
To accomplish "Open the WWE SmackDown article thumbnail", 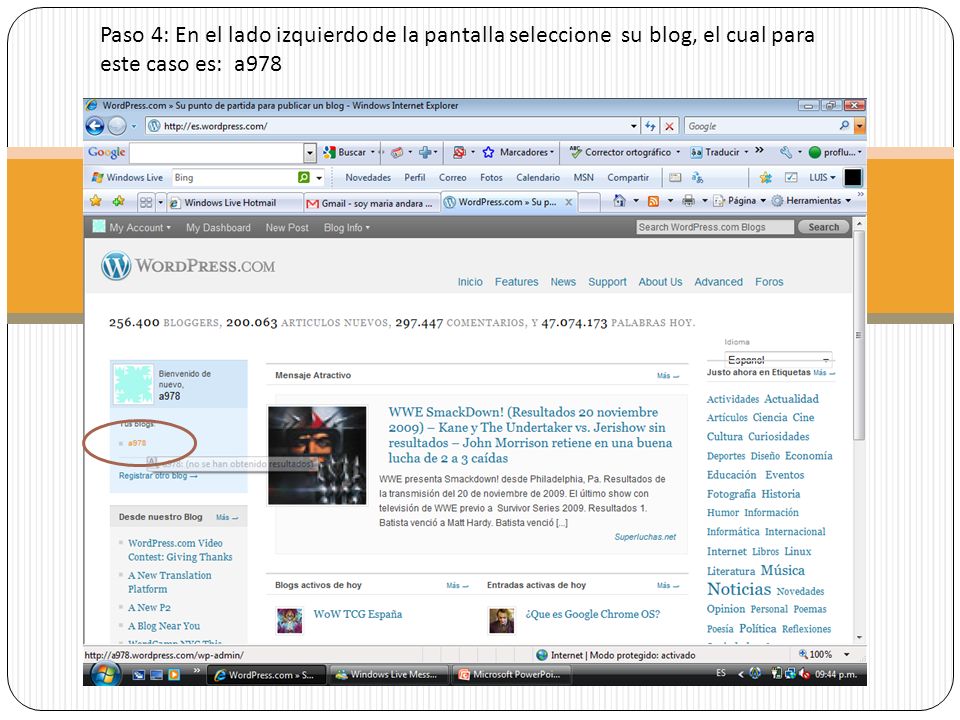I will 317,456.
